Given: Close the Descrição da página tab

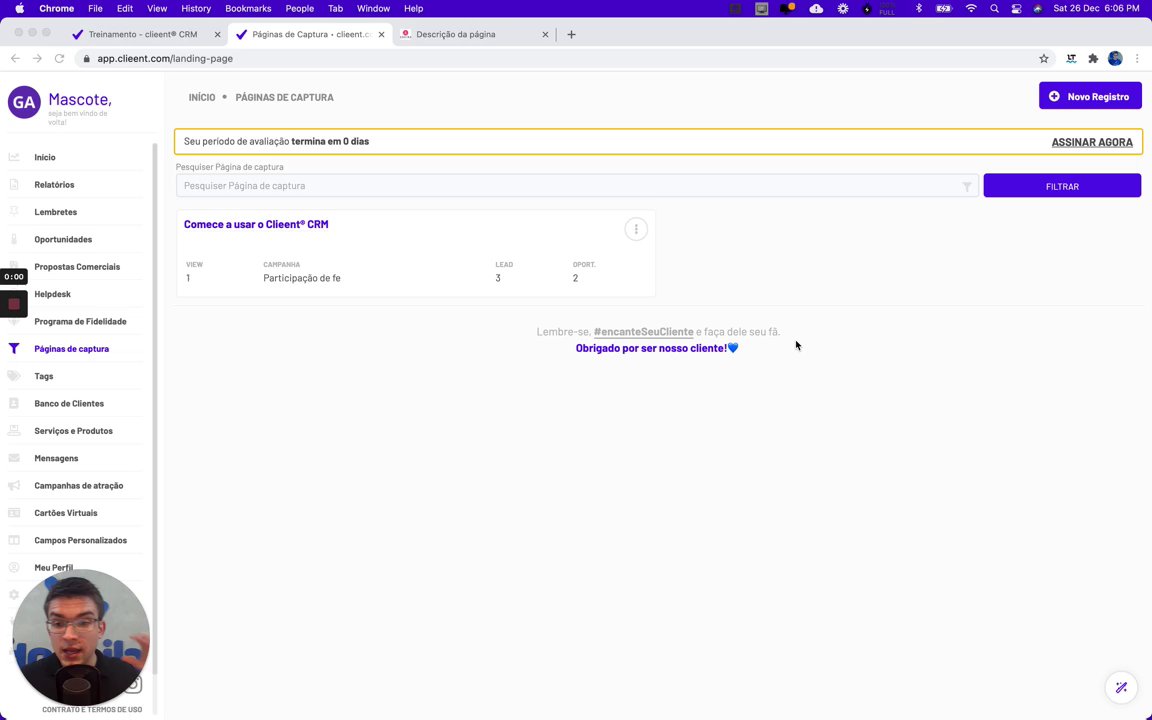Looking at the screenshot, I should pyautogui.click(x=545, y=35).
